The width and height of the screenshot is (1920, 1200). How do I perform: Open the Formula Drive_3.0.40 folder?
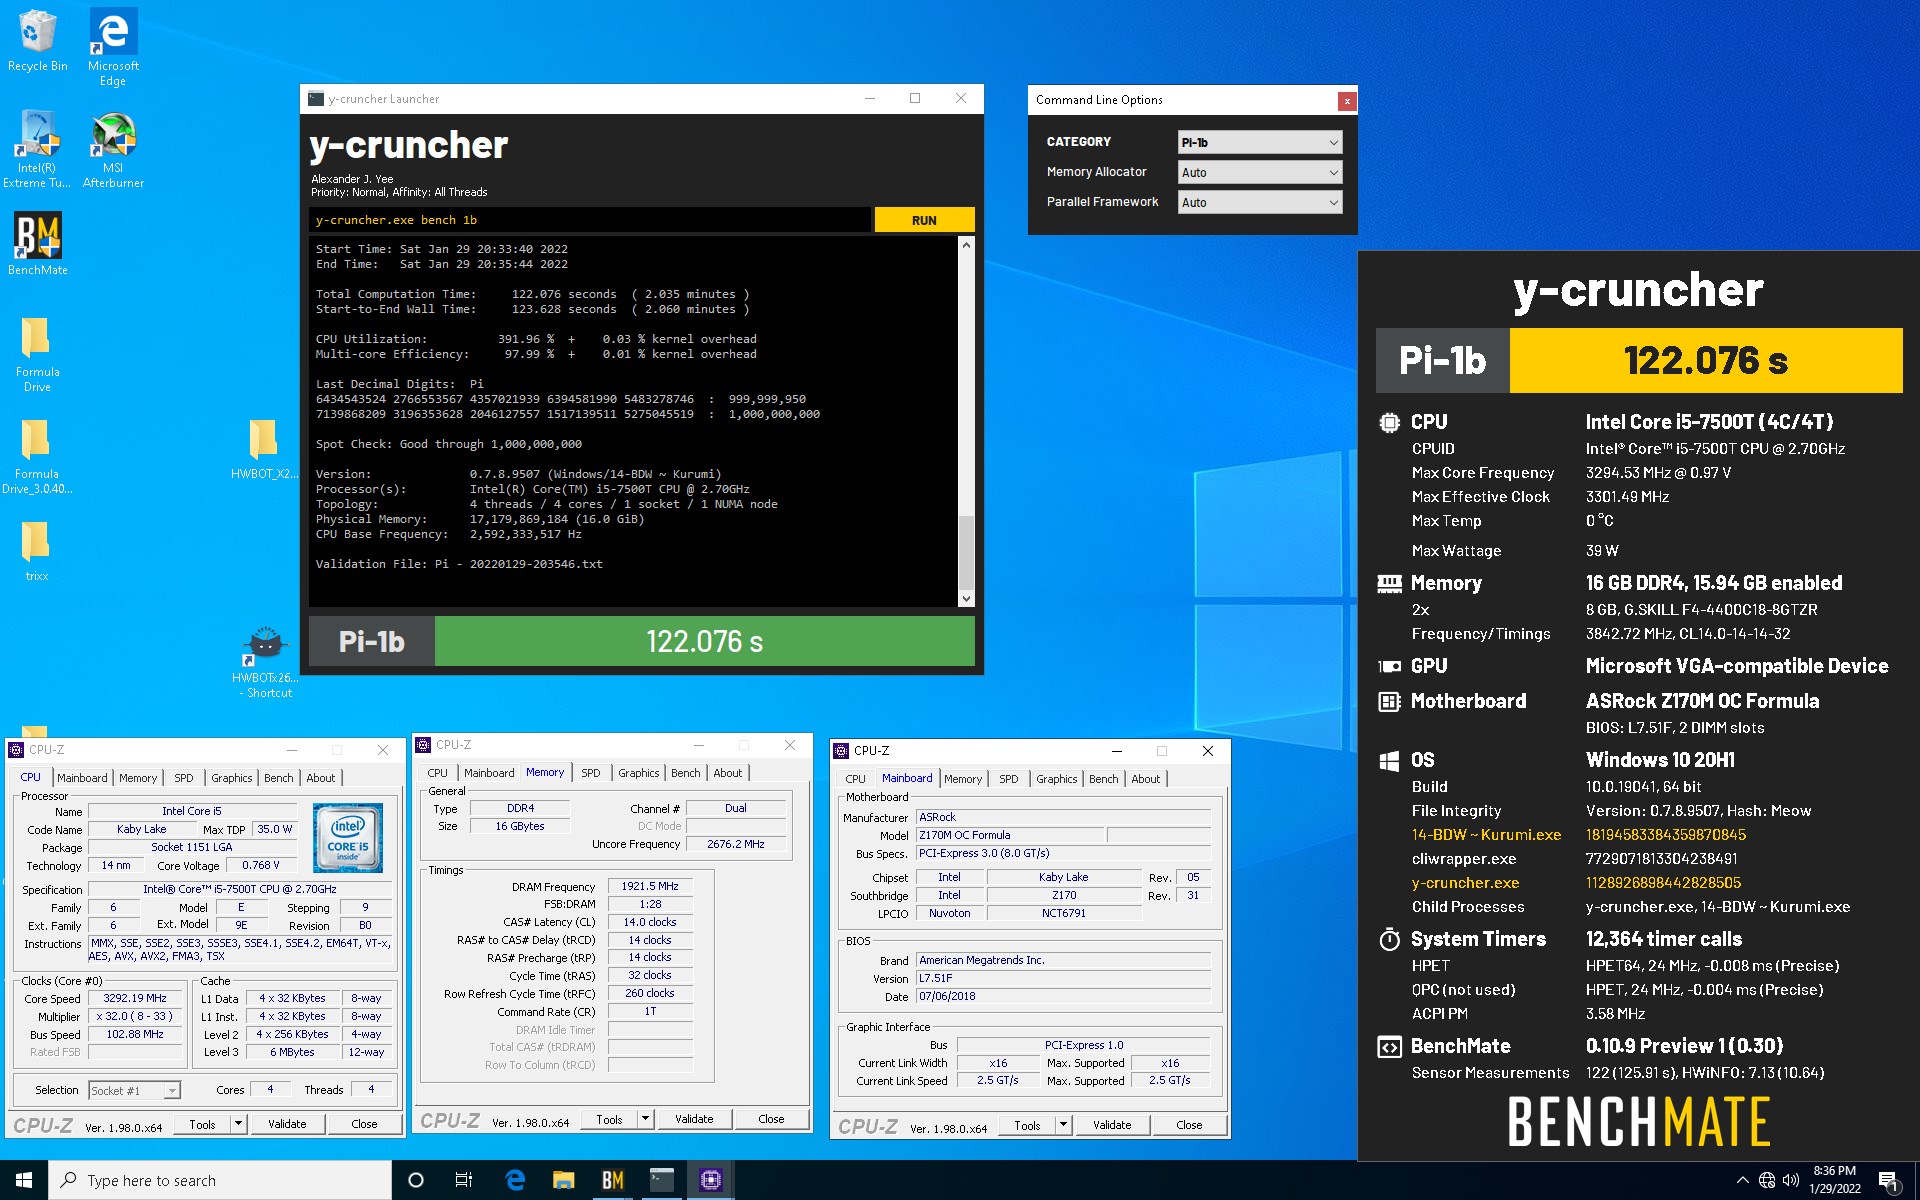pyautogui.click(x=37, y=456)
